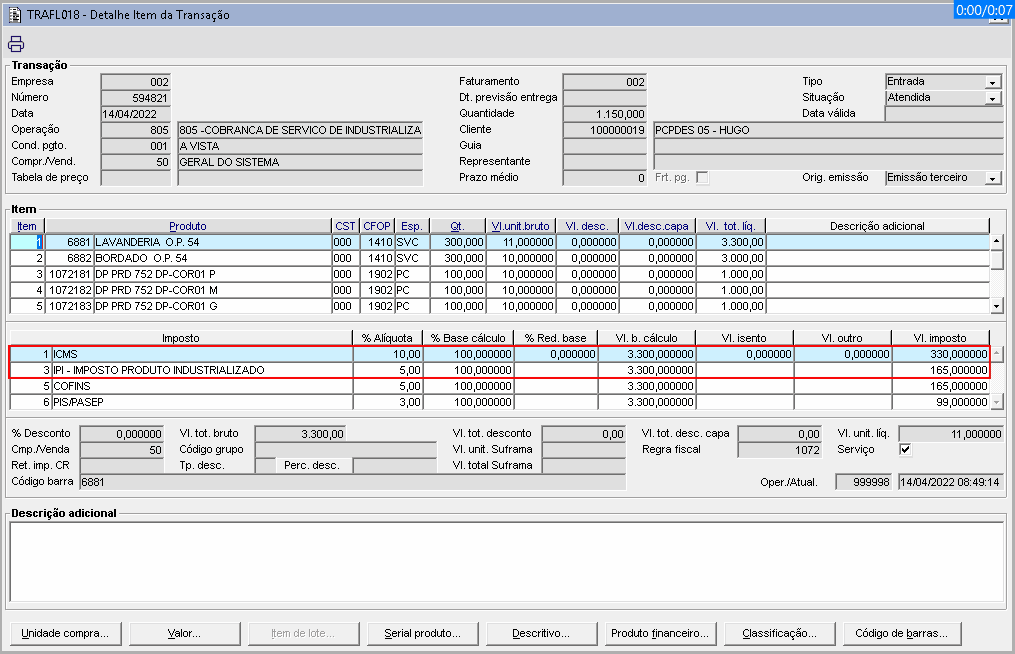Select DP PRD 752 DP-COR01 G row
Image resolution: width=1015 pixels, height=654 pixels.
click(500, 306)
